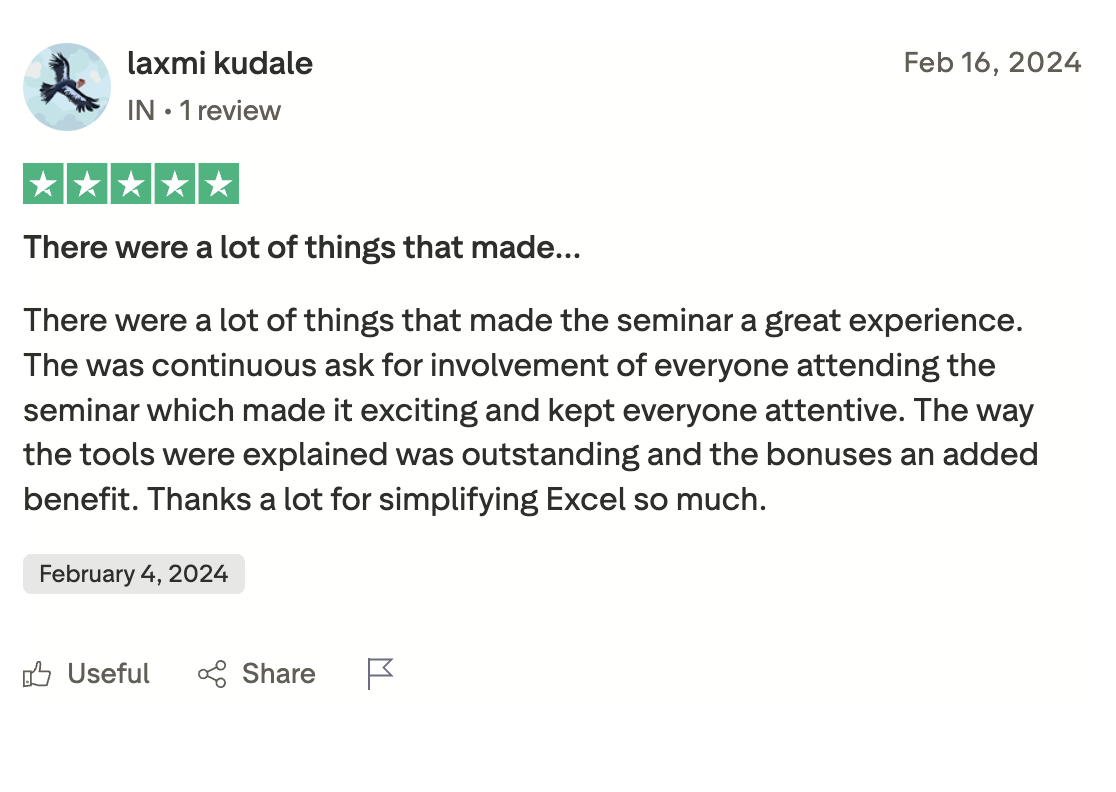Image resolution: width=1116 pixels, height=792 pixels.
Task: Click the Feb 16, 2024 post date
Action: click(992, 63)
